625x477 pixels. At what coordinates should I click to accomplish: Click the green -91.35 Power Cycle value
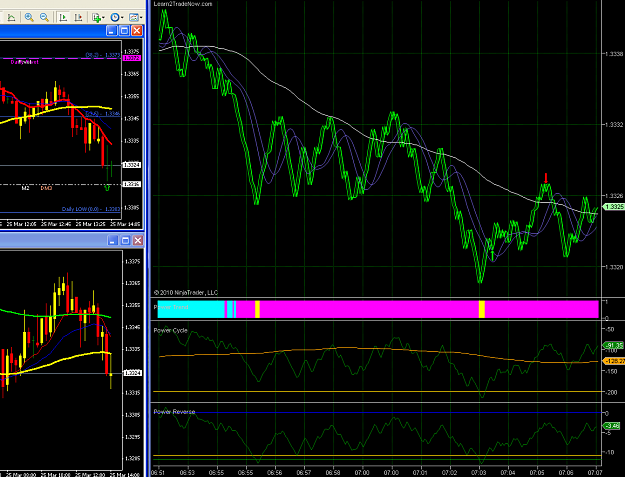tap(614, 345)
